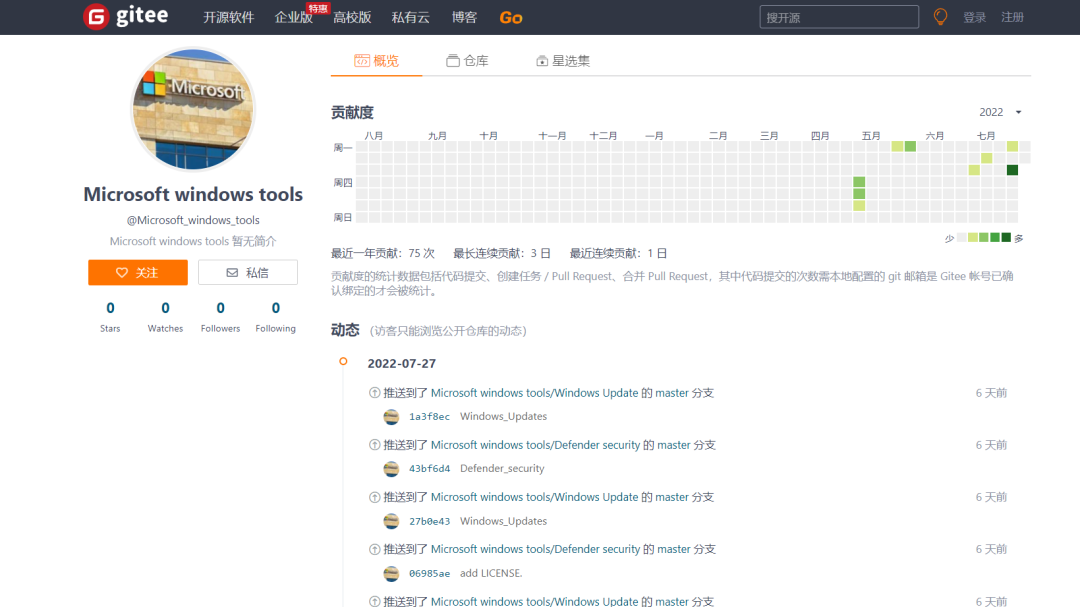
Task: Click the push icon beside commit 1a3f8ec entry
Action: tap(375, 393)
